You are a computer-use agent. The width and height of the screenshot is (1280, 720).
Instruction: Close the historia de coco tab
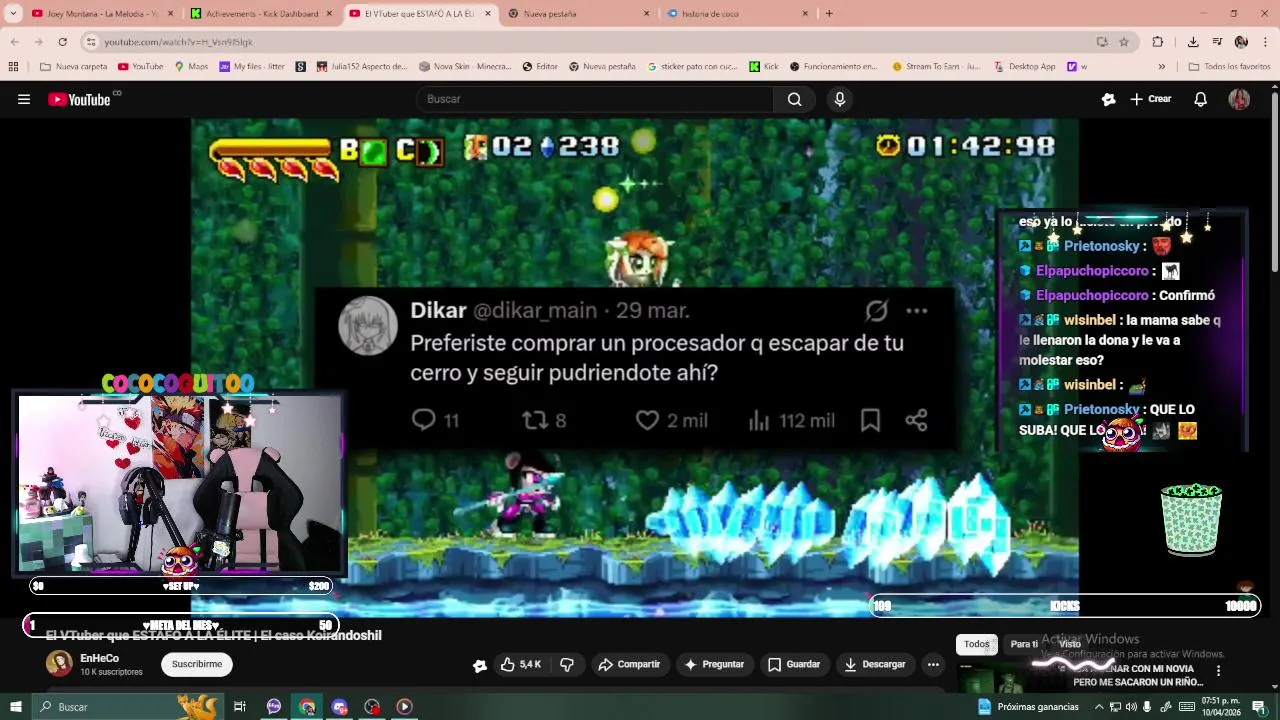tap(805, 14)
